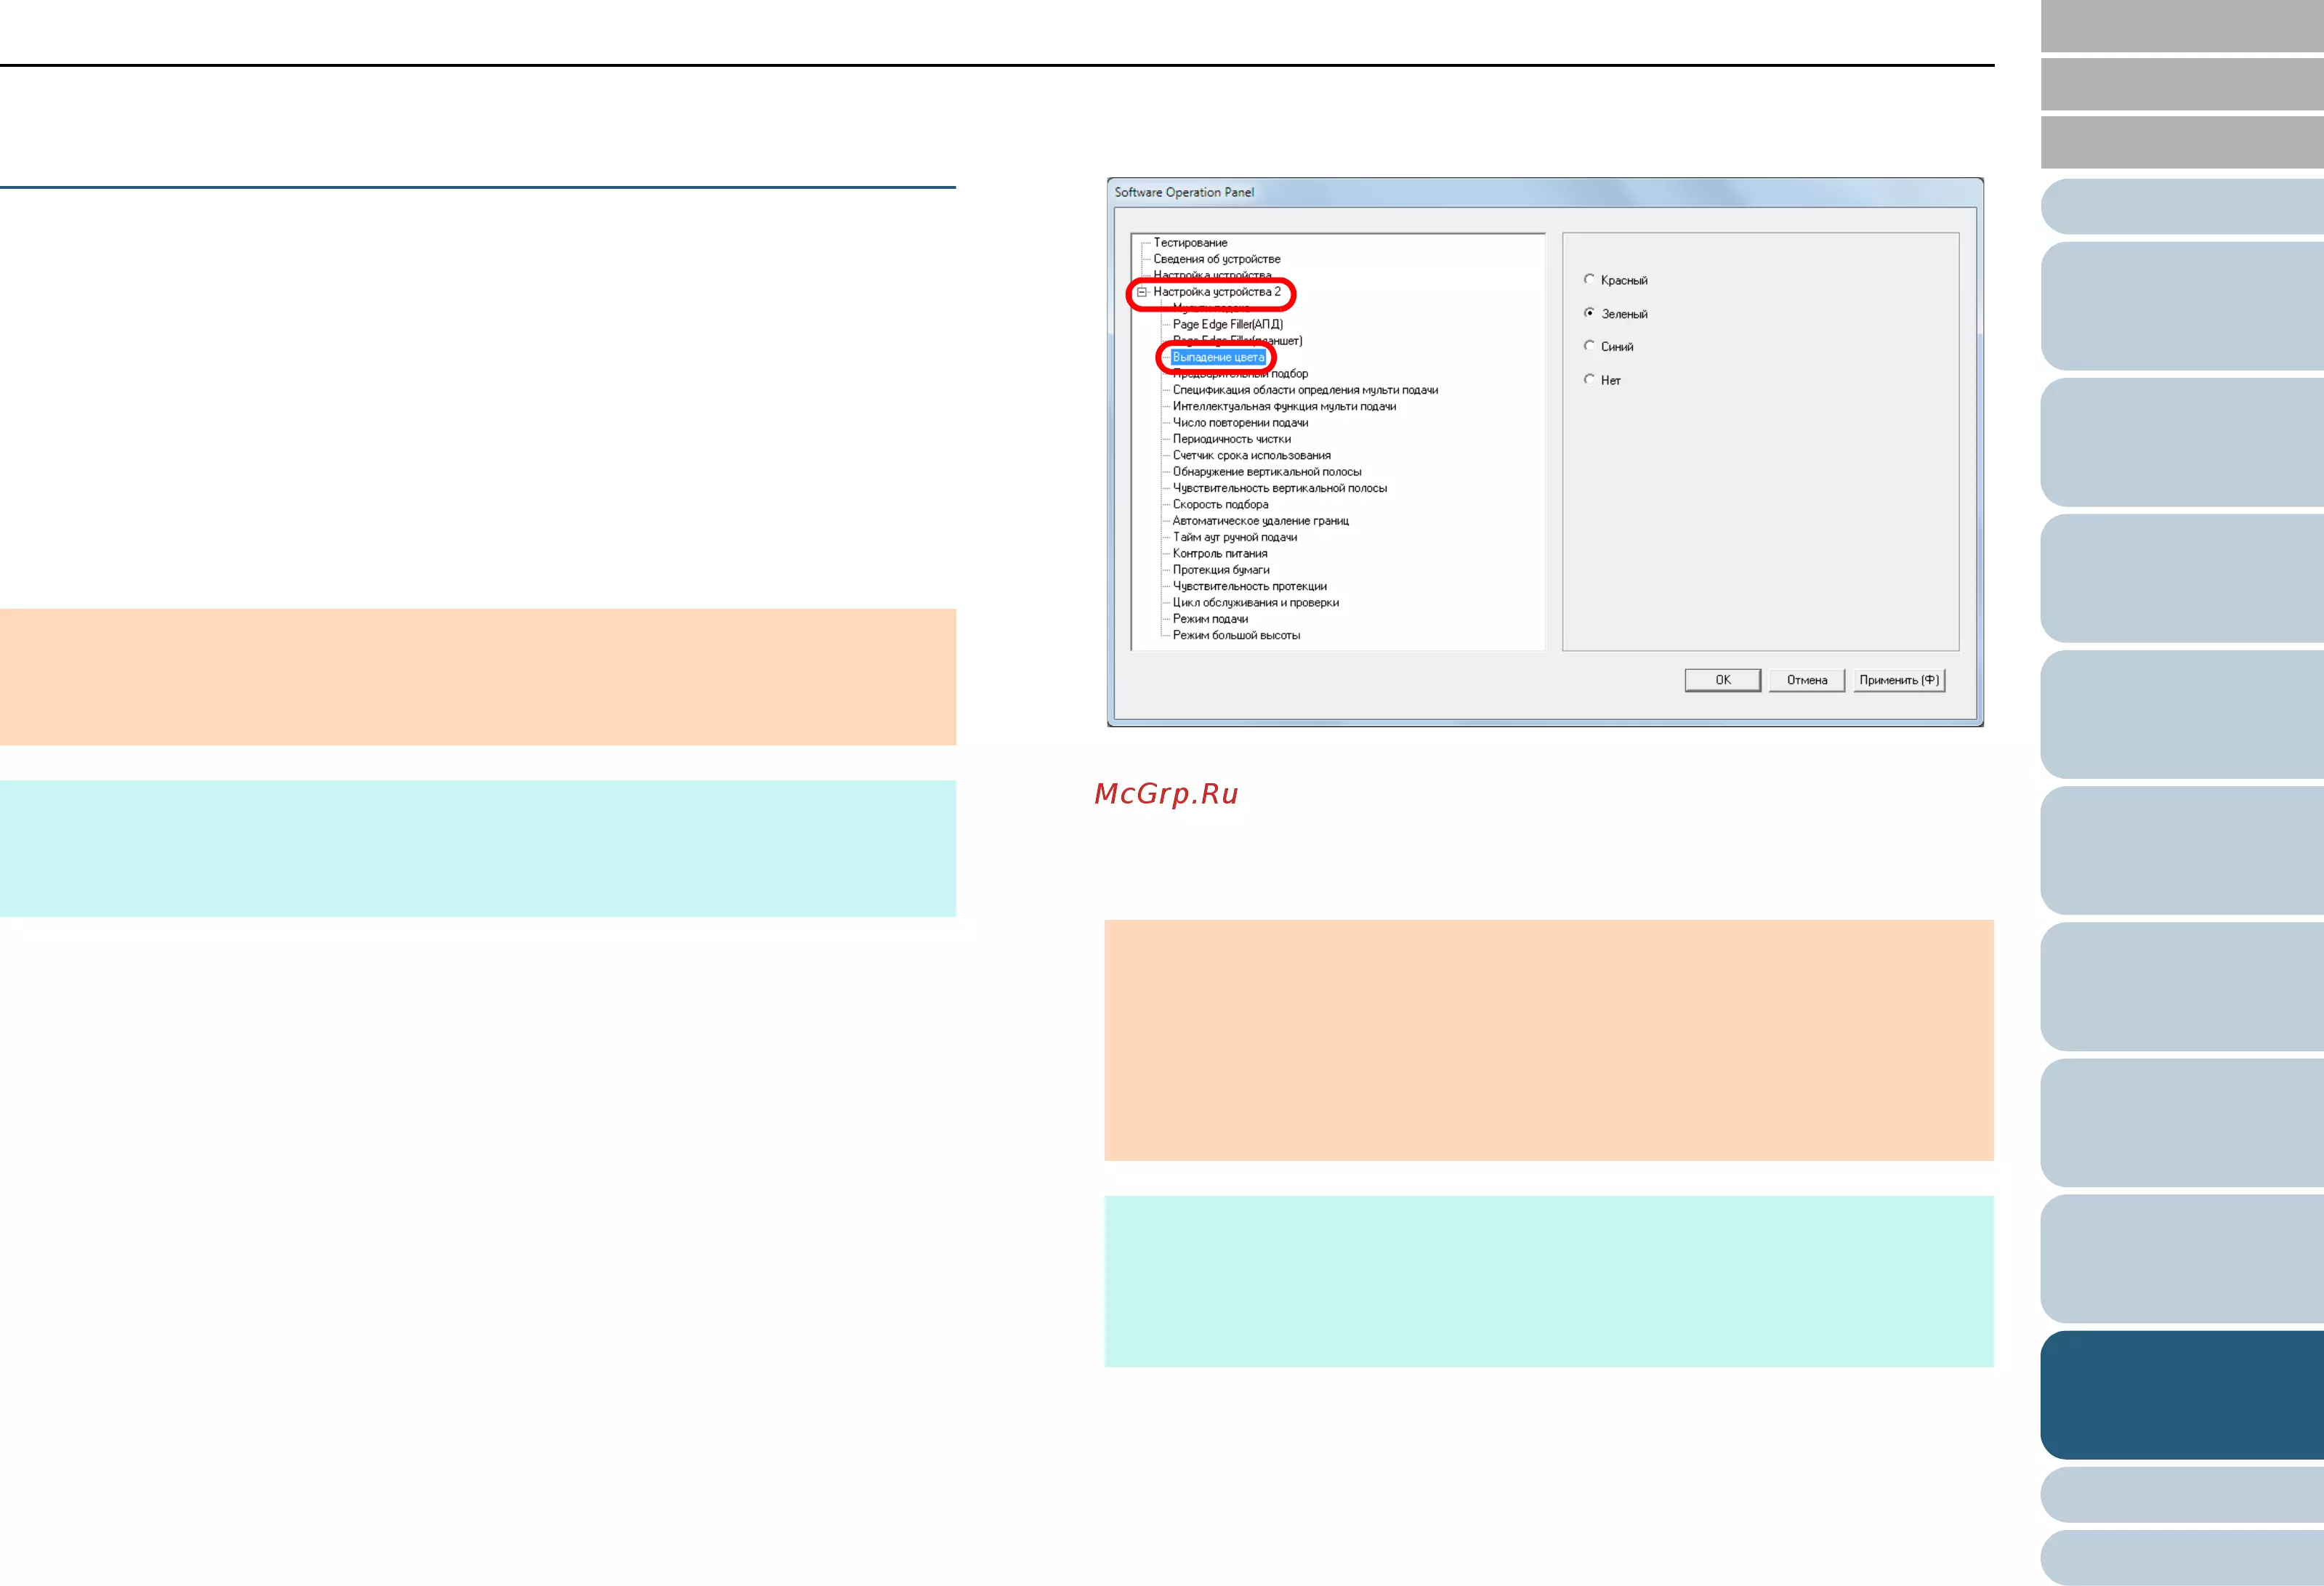Open Контроль питания setting

1219,554
